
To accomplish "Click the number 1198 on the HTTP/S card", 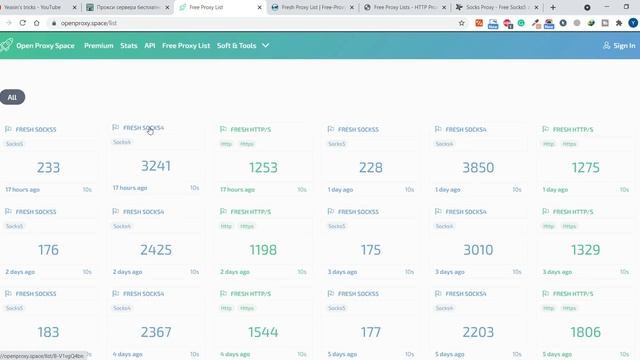I will 263,250.
